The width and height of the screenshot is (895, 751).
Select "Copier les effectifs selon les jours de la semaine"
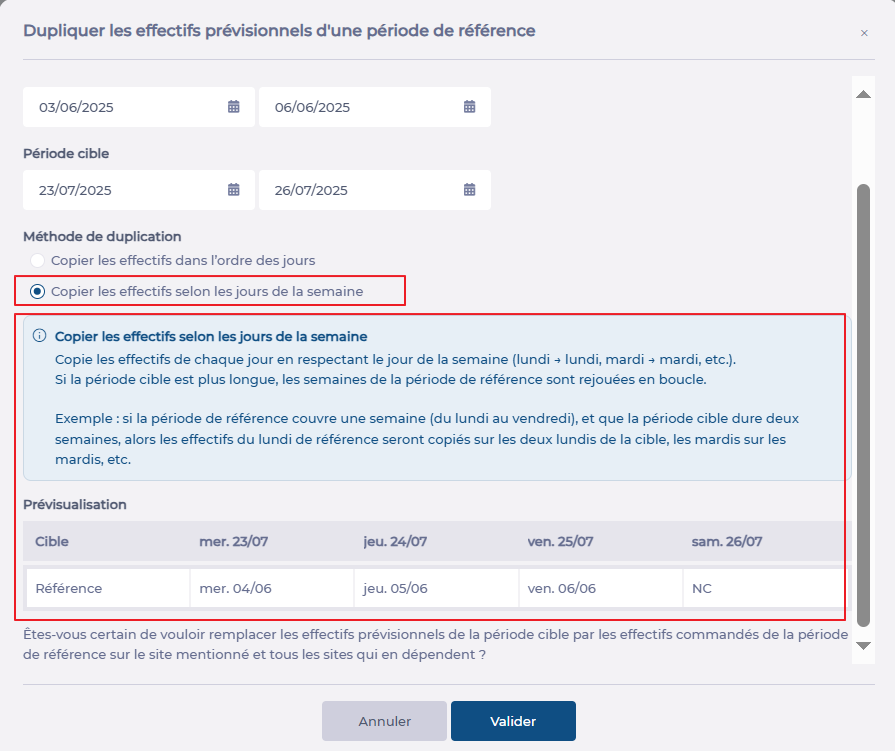click(38, 292)
